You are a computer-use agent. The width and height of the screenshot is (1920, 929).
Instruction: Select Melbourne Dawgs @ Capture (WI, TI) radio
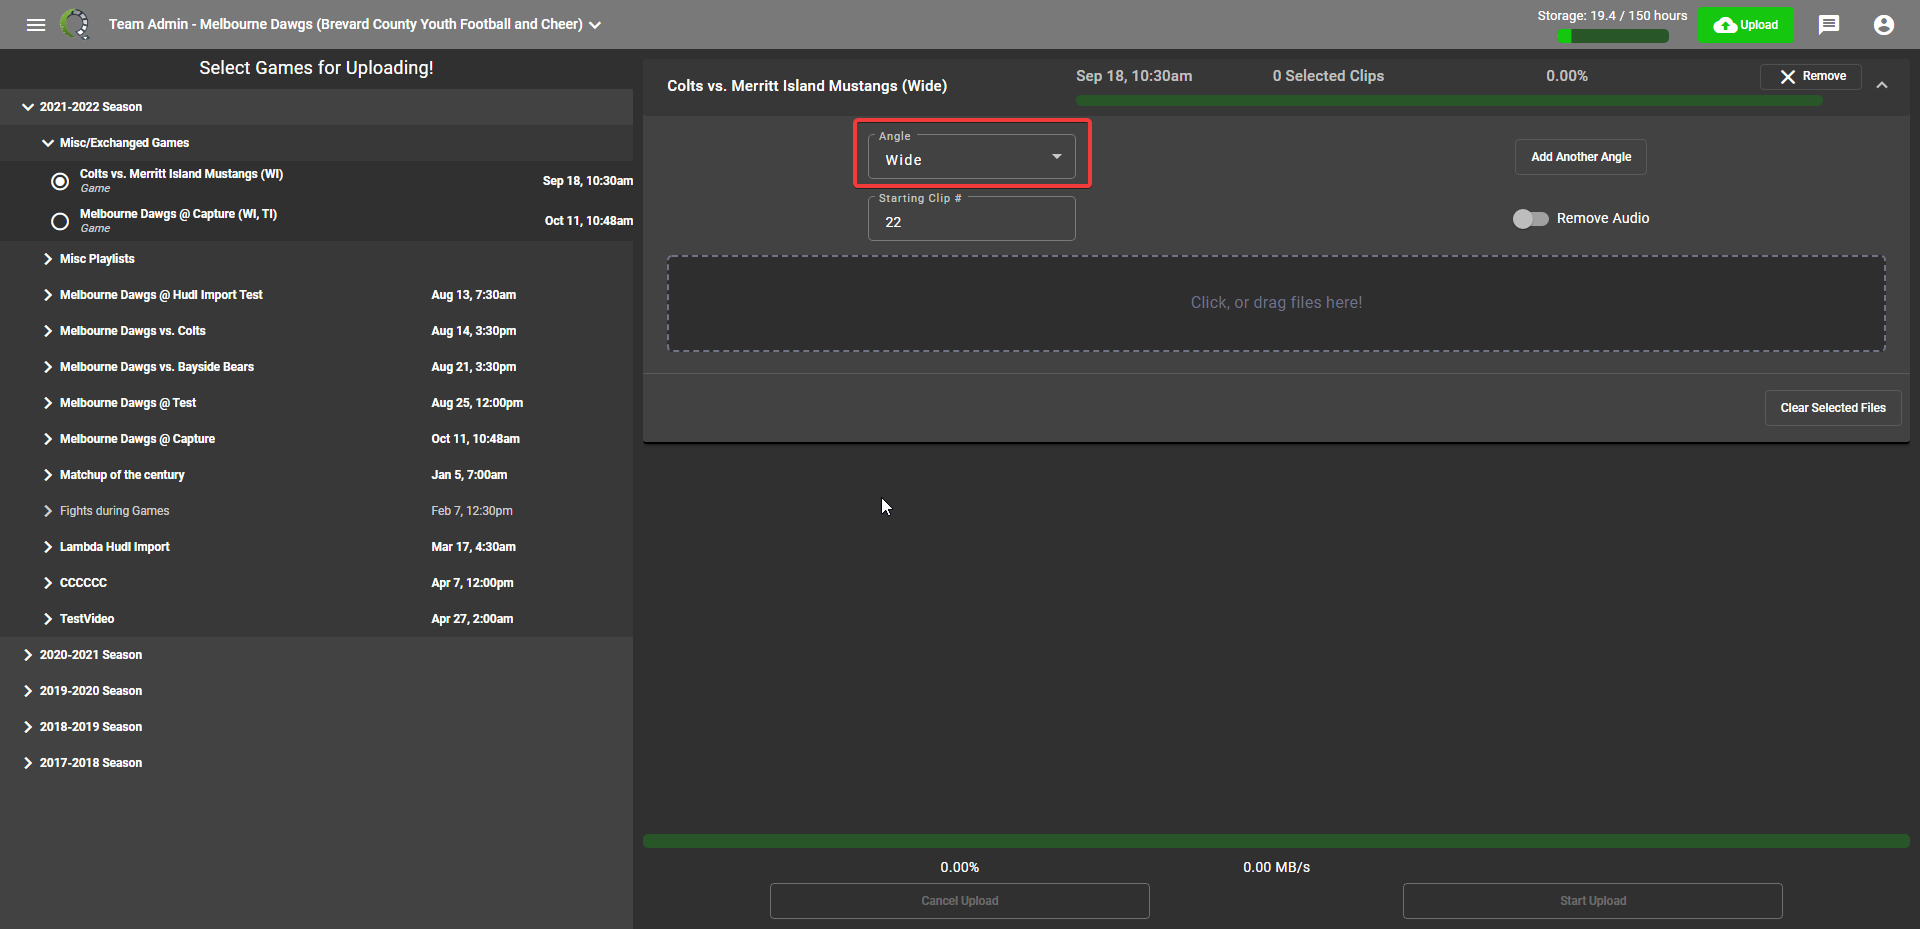(x=60, y=221)
